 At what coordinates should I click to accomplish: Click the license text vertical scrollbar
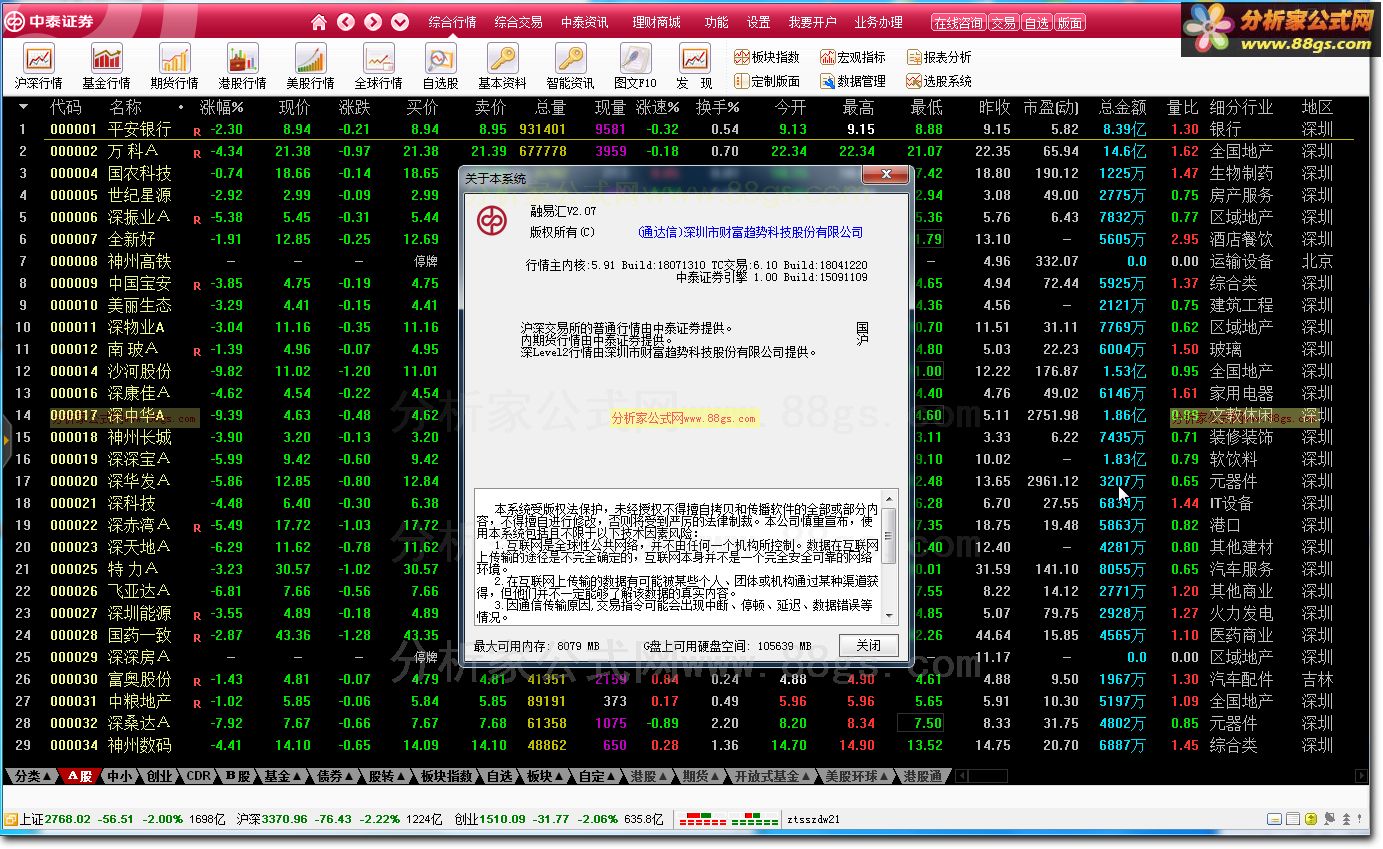point(889,559)
